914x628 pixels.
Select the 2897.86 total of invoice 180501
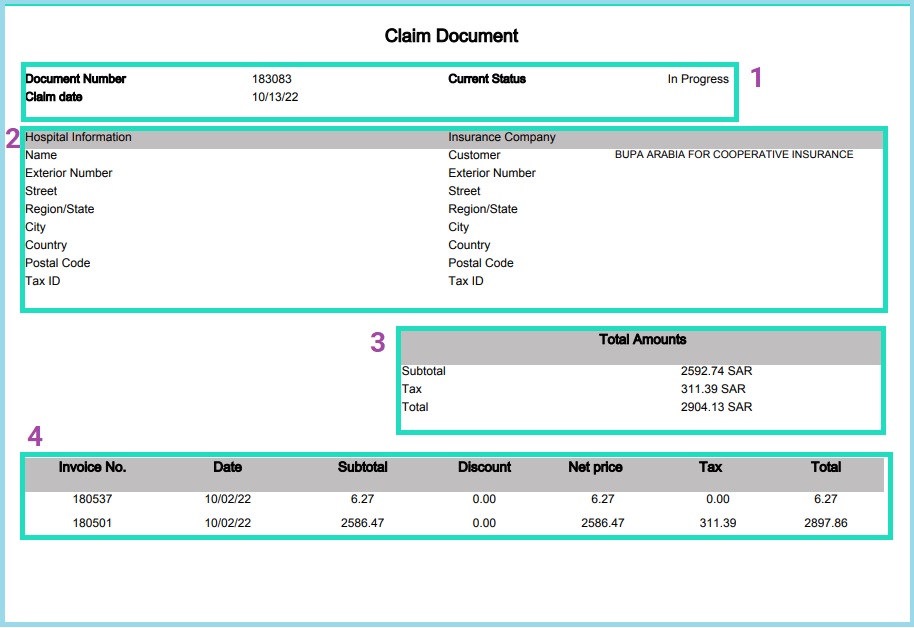coord(825,523)
